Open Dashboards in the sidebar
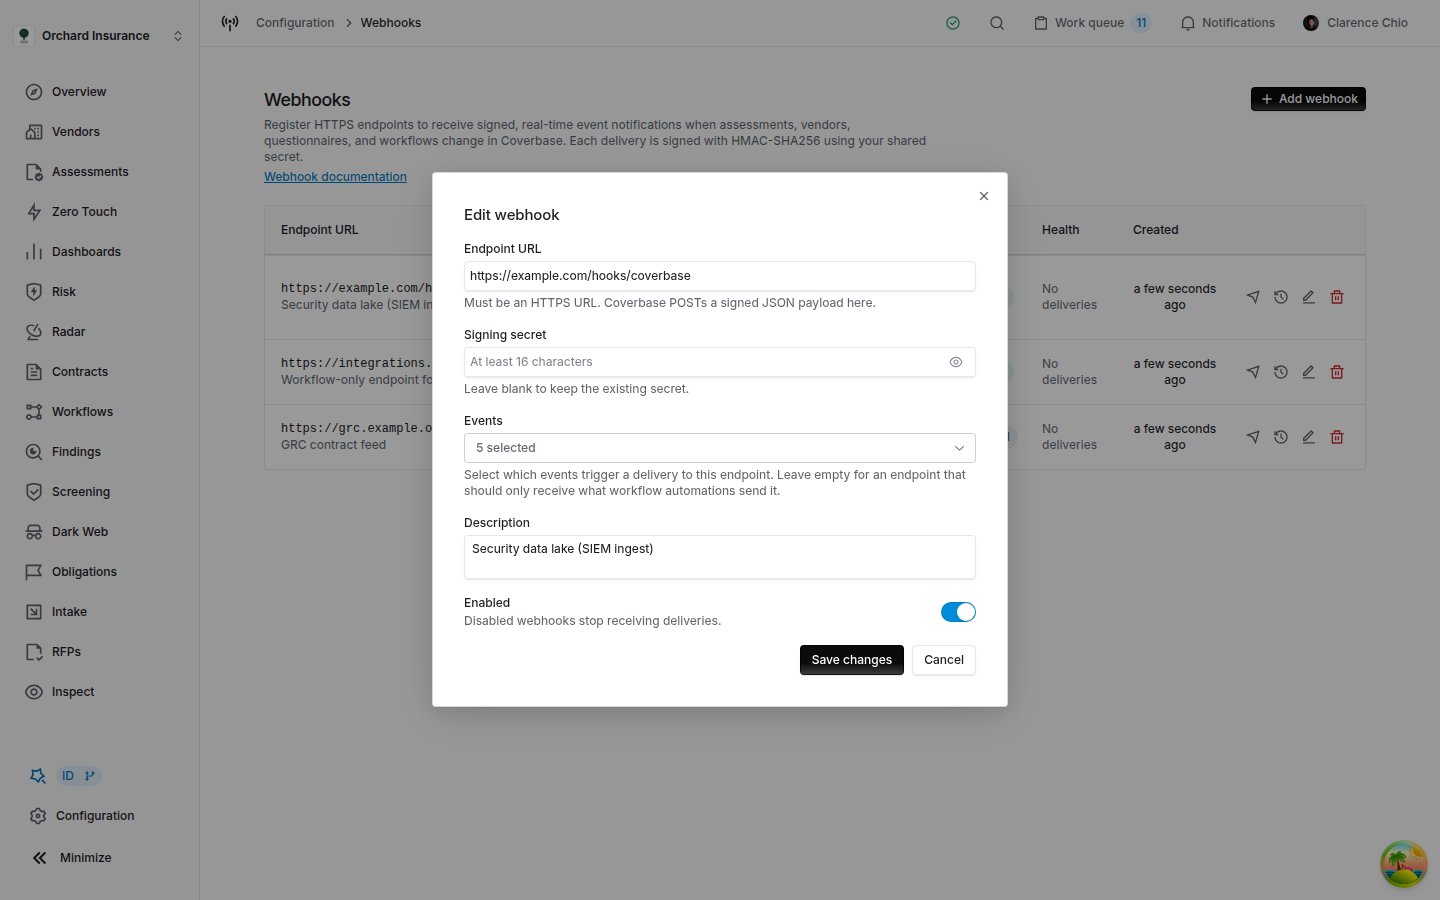This screenshot has width=1440, height=900. pos(86,252)
